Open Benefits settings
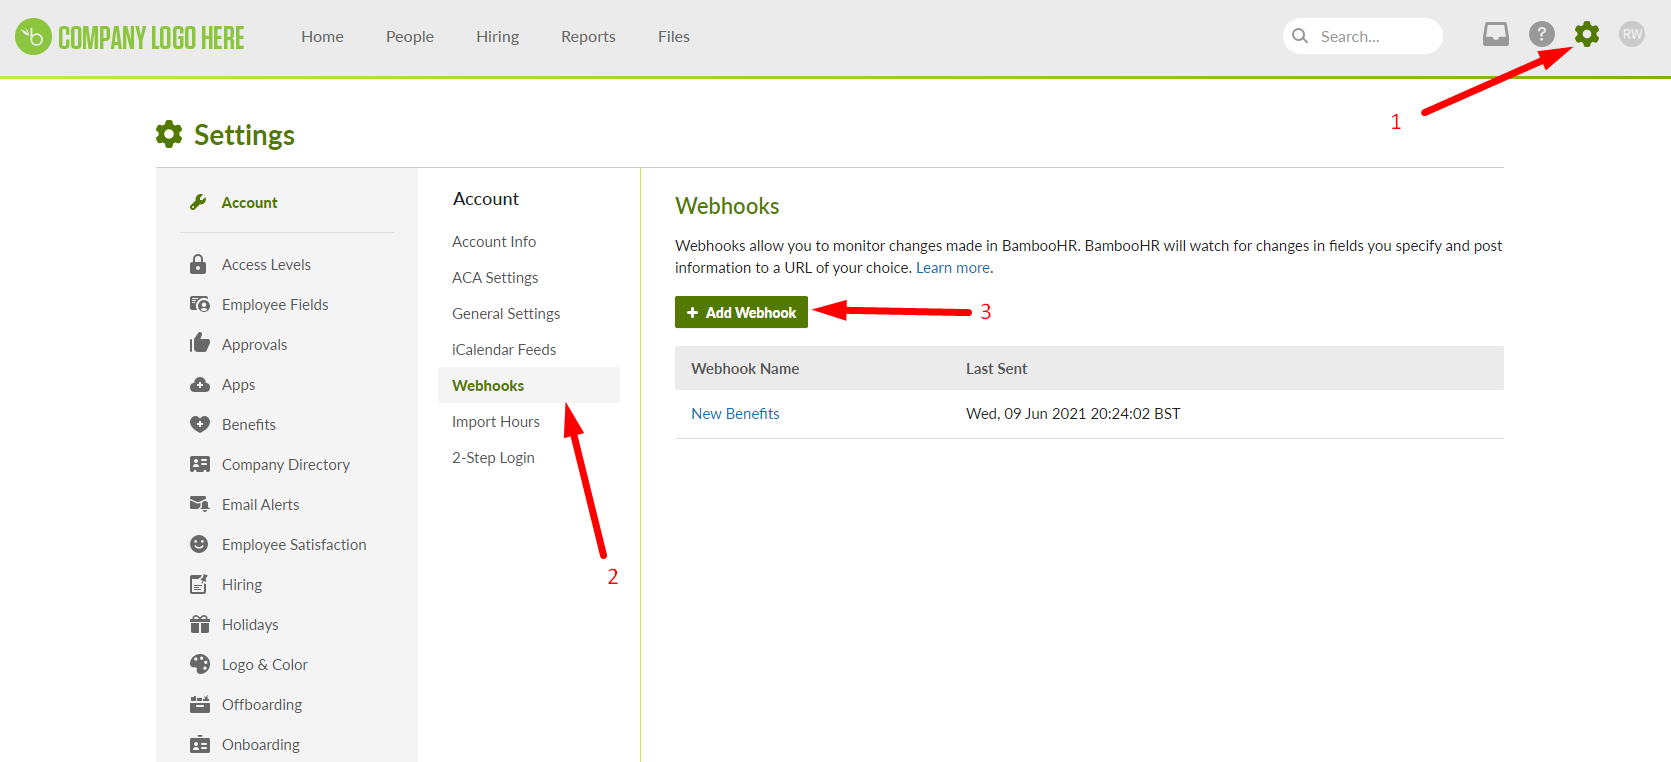This screenshot has height=762, width=1671. pos(249,424)
